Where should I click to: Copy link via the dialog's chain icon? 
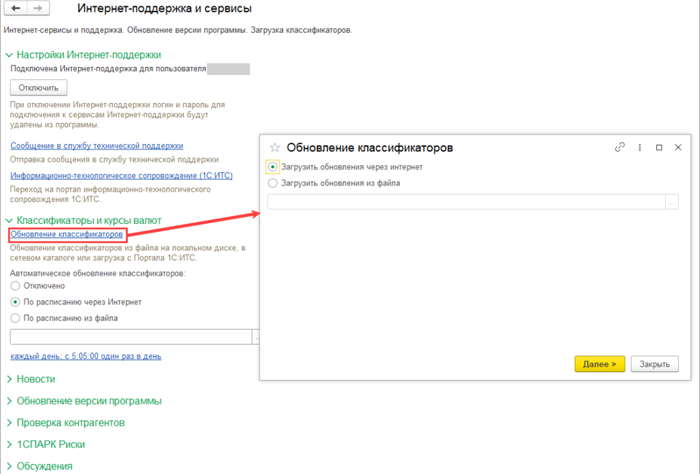click(620, 147)
